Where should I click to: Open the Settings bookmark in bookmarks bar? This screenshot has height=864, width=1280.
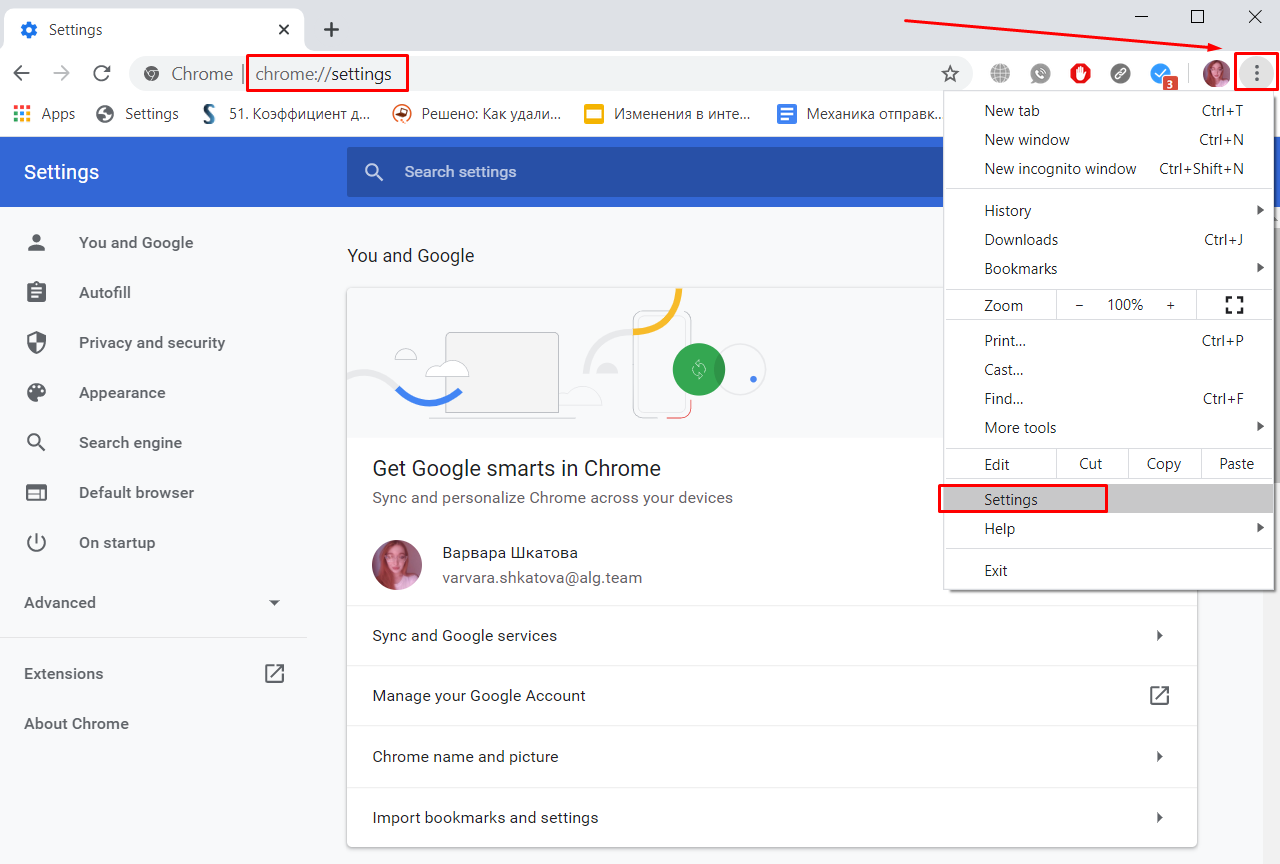tap(137, 114)
